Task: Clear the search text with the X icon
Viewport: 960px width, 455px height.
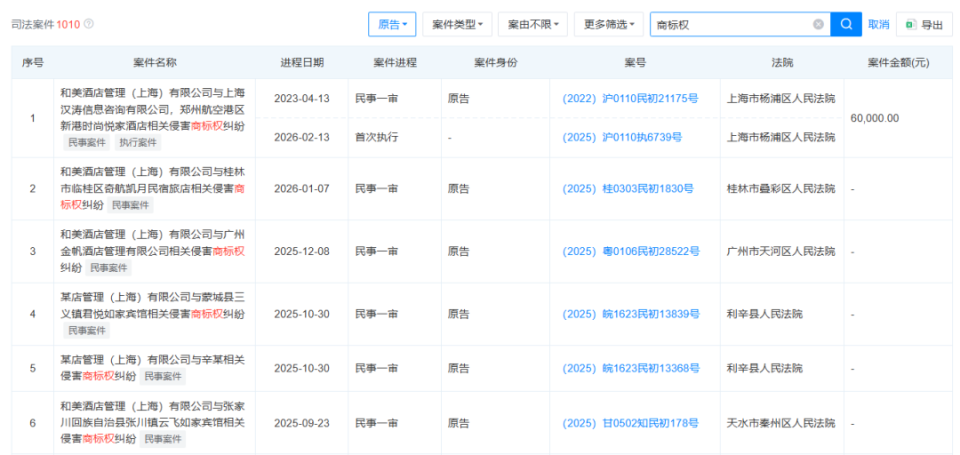Action: pos(818,24)
